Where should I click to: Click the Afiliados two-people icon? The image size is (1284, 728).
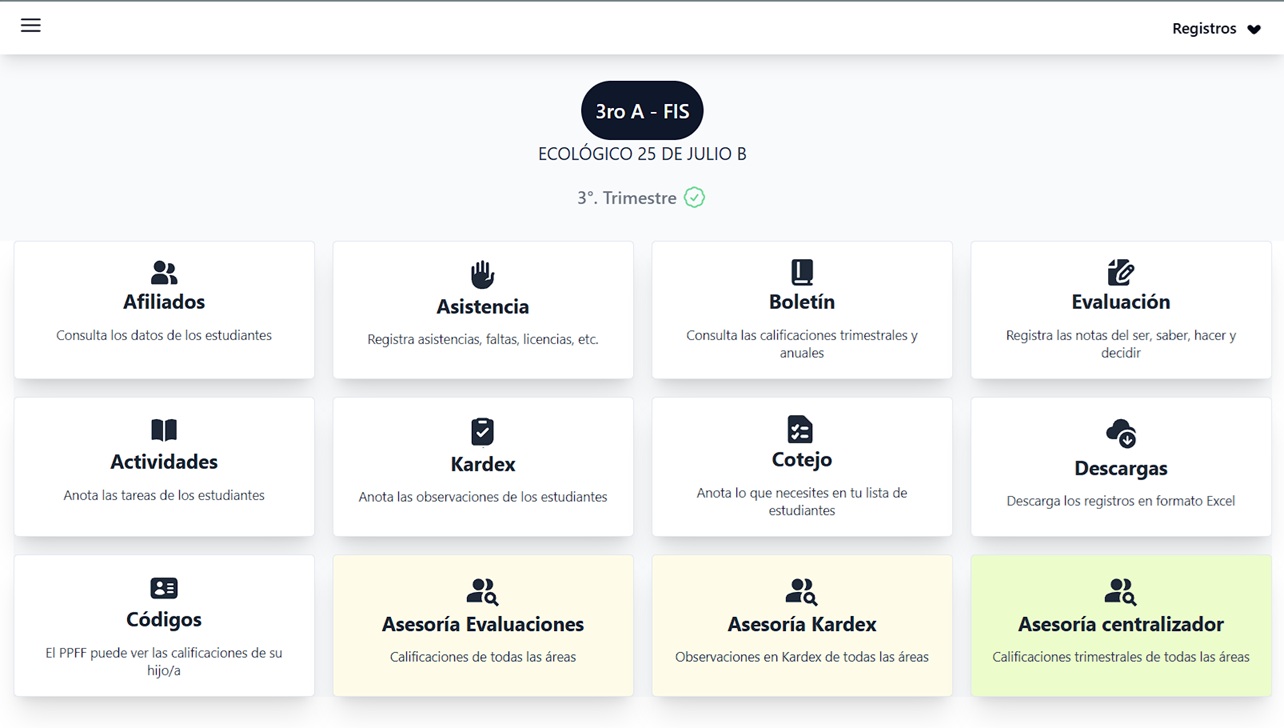(x=163, y=272)
